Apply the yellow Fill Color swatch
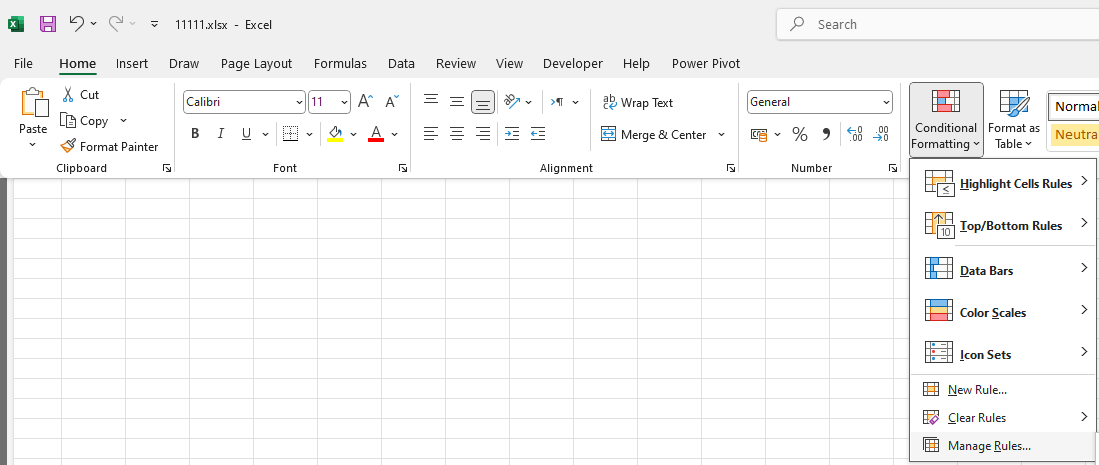The height and width of the screenshot is (465, 1099). pos(335,134)
